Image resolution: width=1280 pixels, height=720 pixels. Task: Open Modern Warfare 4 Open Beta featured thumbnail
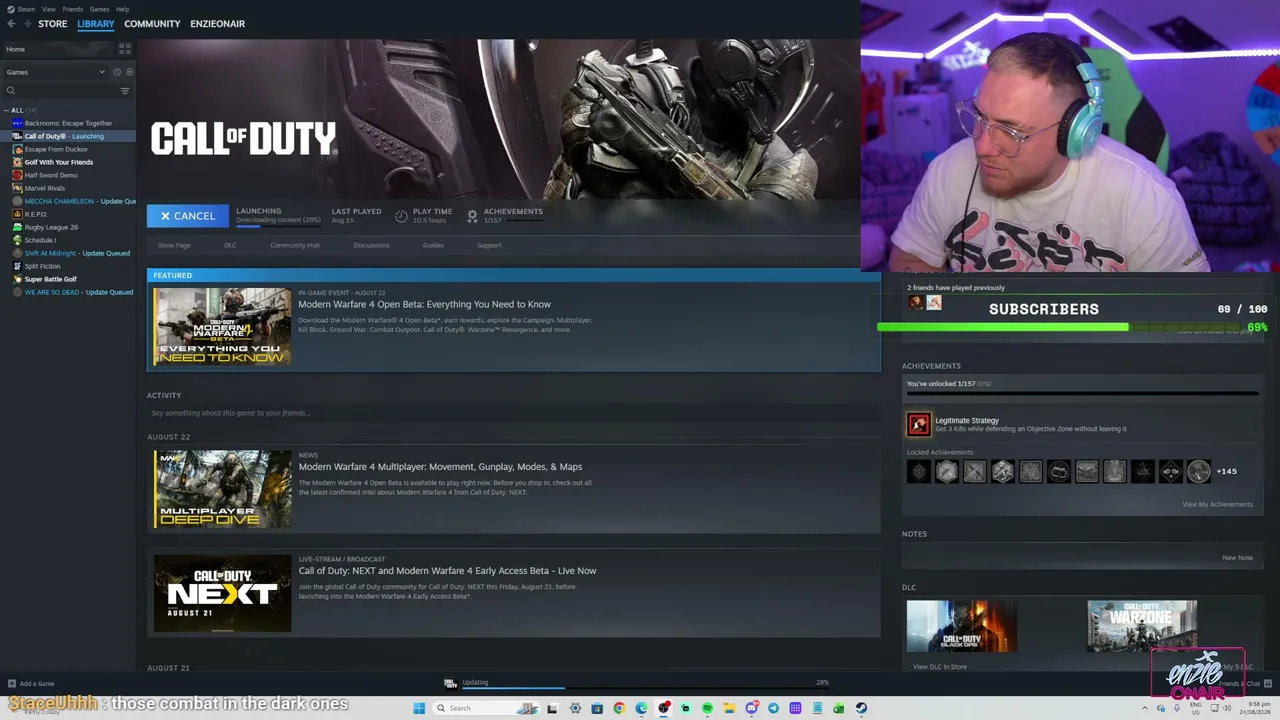point(222,326)
